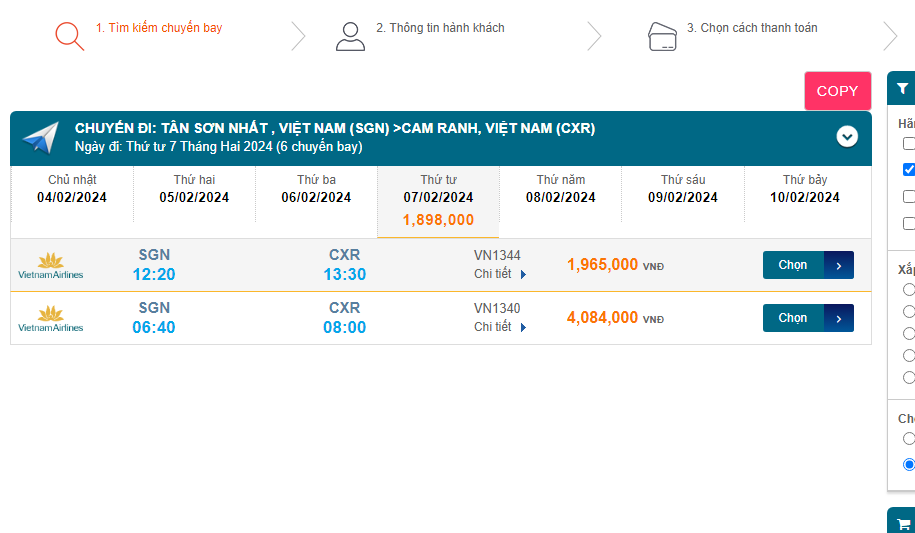
Task: Click the payment method card icon
Action: 662,37
